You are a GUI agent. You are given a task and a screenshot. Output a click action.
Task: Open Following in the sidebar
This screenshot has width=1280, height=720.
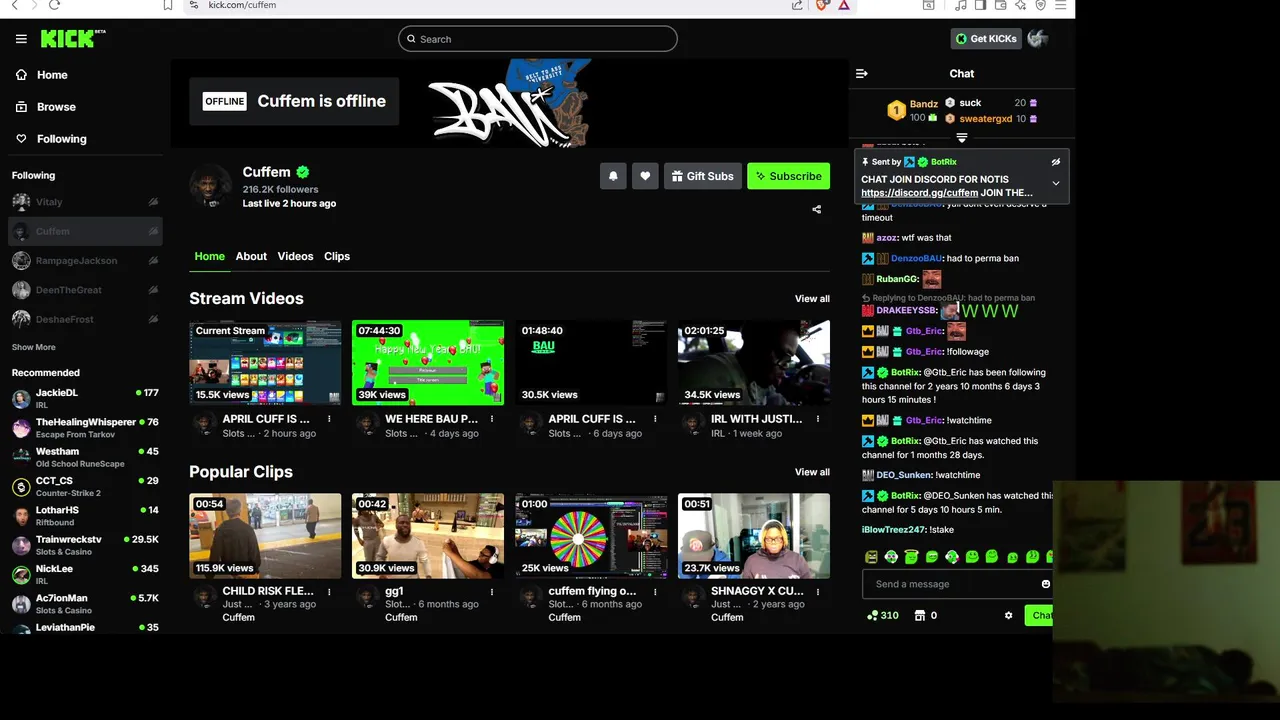pyautogui.click(x=51, y=139)
